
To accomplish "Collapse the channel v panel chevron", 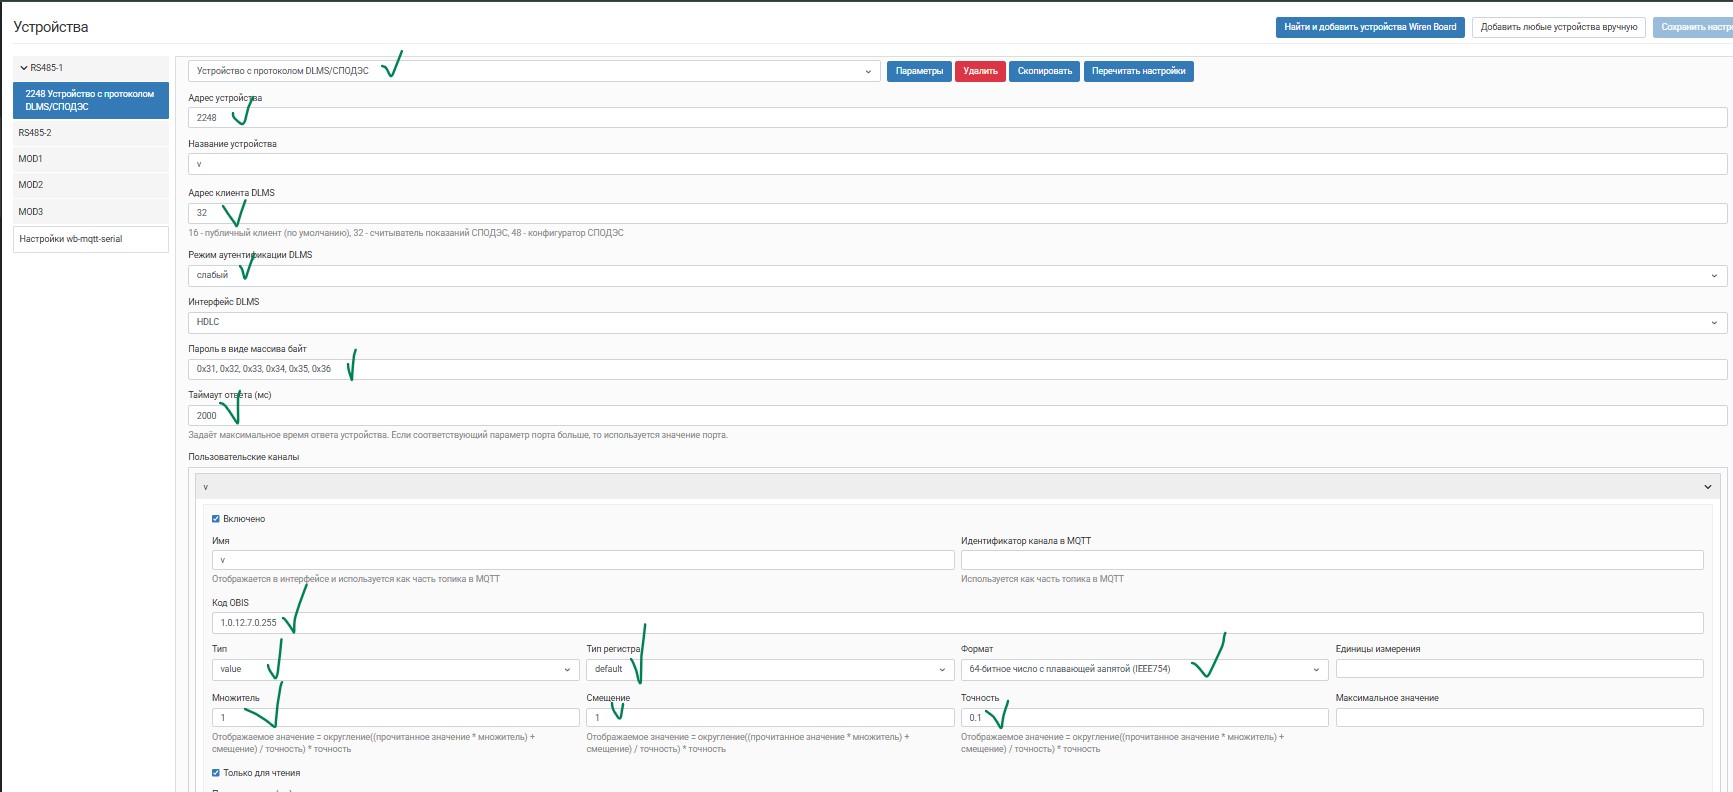I will (1707, 487).
